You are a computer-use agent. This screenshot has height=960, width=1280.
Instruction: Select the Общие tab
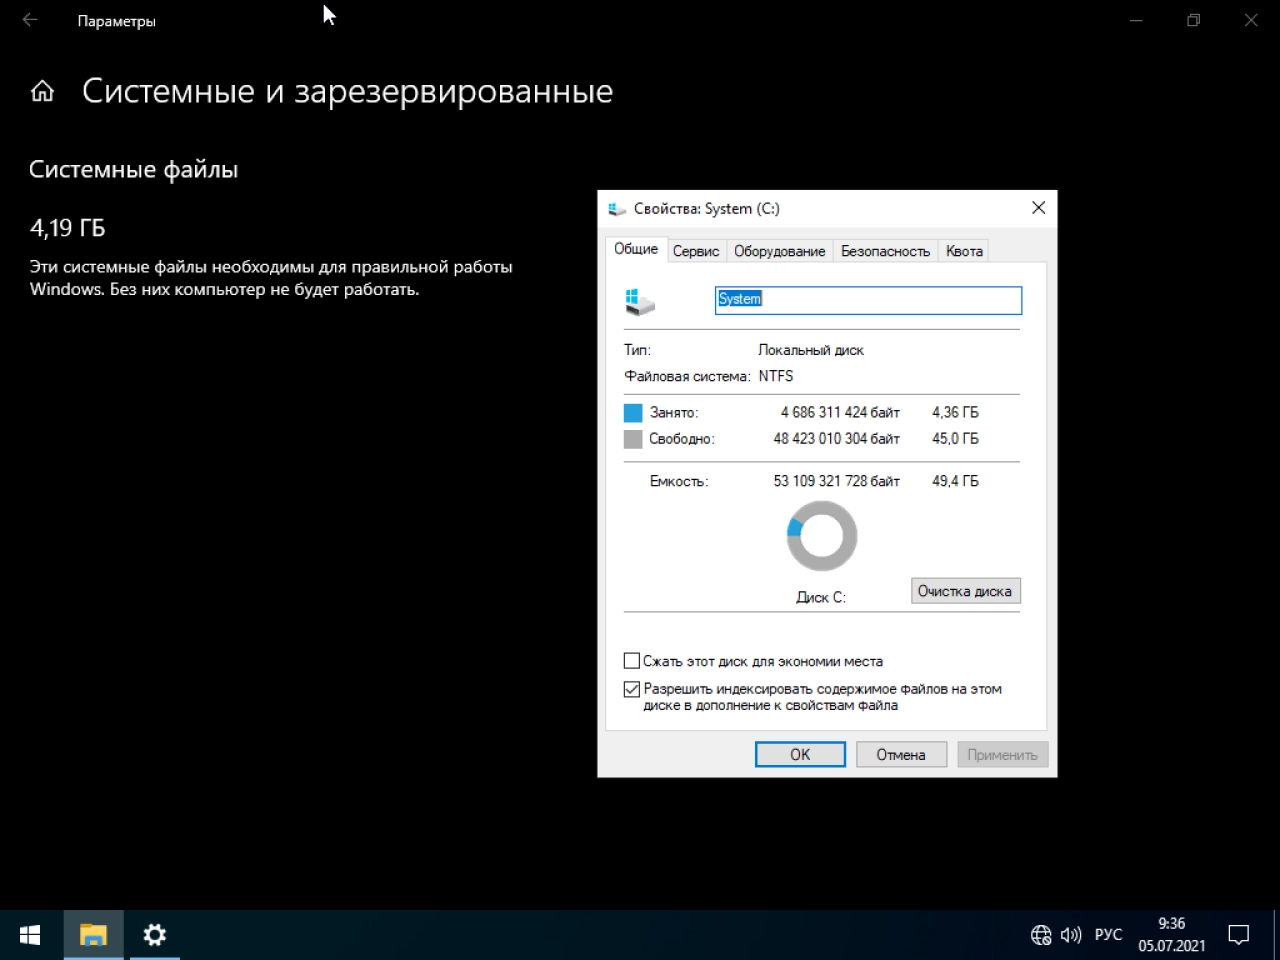636,249
